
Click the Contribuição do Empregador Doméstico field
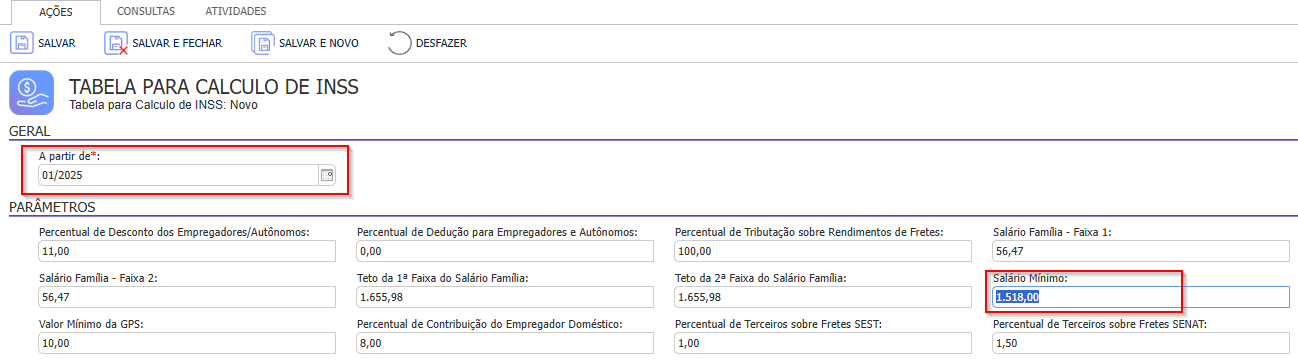[x=504, y=343]
